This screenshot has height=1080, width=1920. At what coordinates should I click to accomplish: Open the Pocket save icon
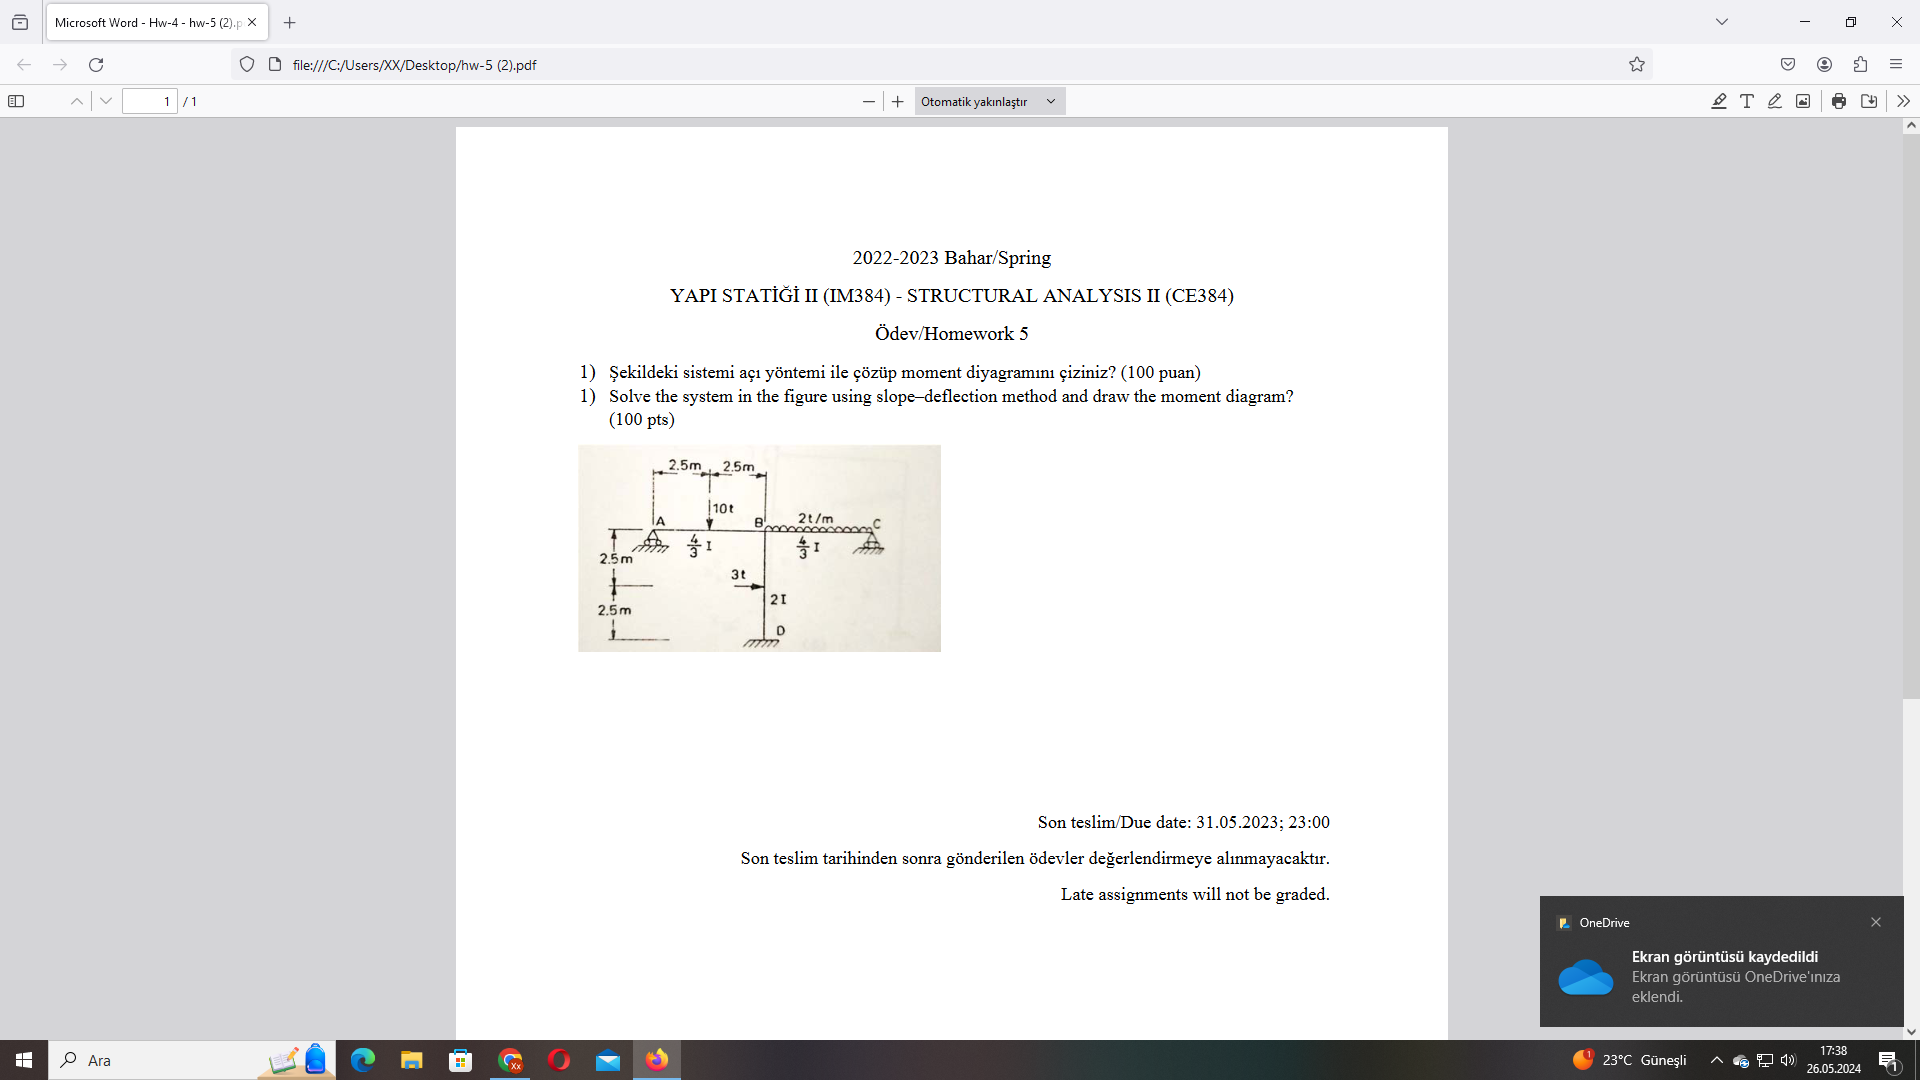pos(1789,64)
